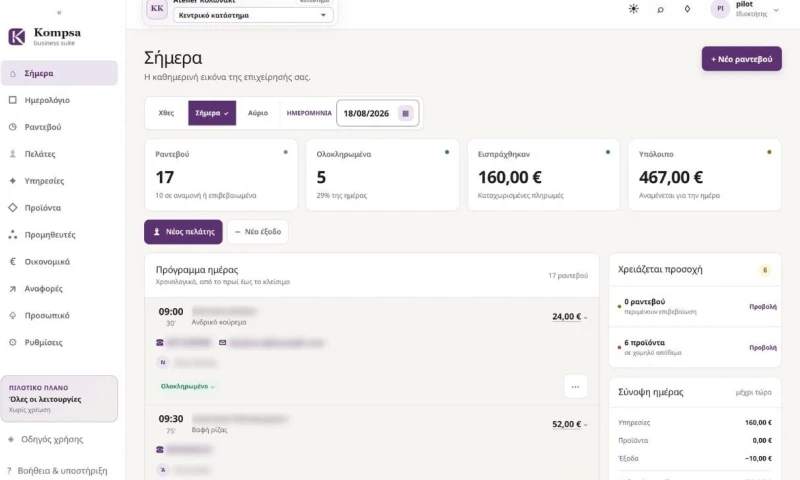
Task: Click the euro Οικονομικά icon
Action: (13, 262)
